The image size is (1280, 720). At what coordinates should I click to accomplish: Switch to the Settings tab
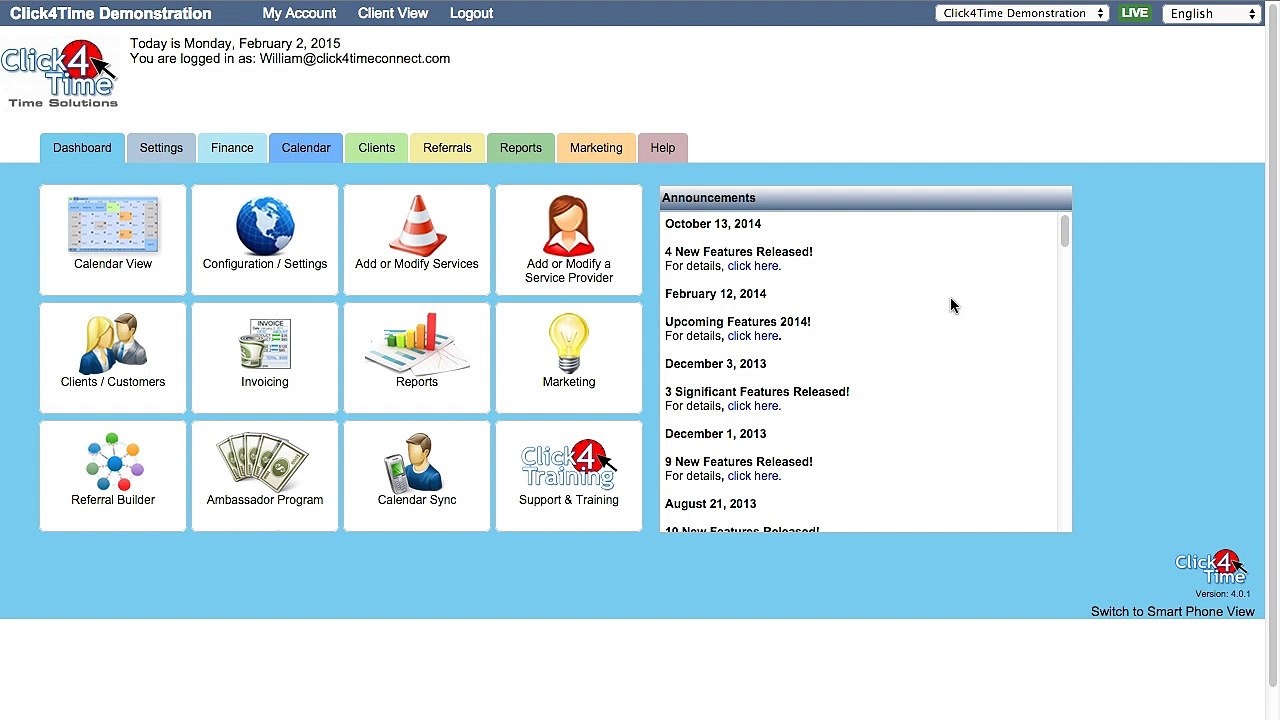[x=161, y=148]
